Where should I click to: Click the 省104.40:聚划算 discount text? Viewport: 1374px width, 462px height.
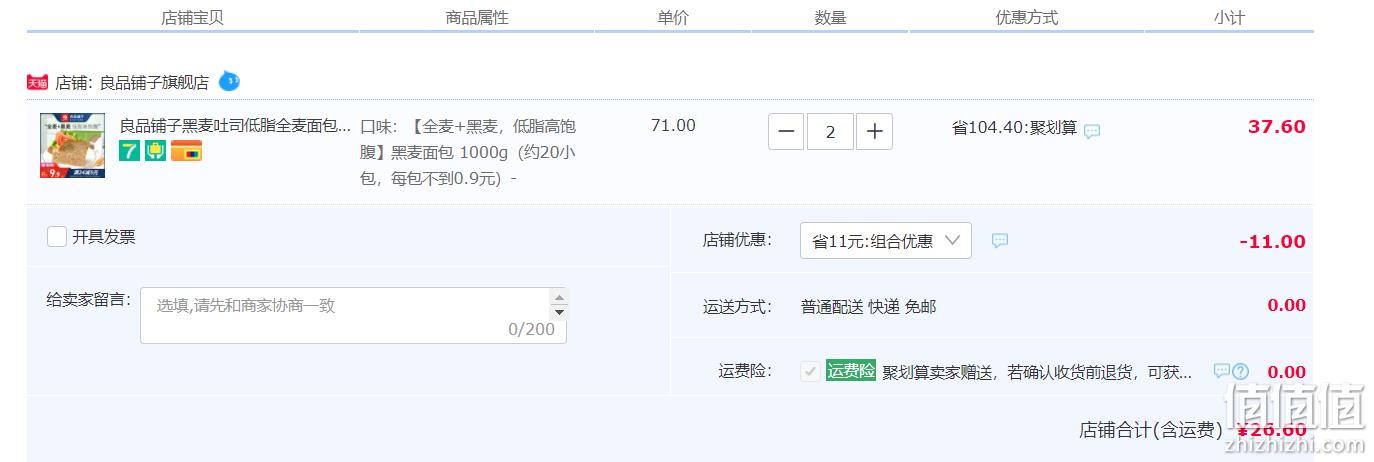point(1014,128)
